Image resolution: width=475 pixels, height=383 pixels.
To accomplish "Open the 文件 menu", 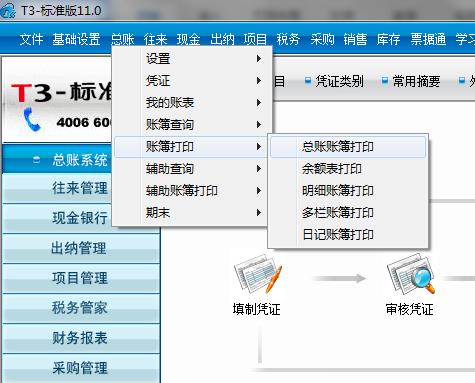I will [31, 39].
